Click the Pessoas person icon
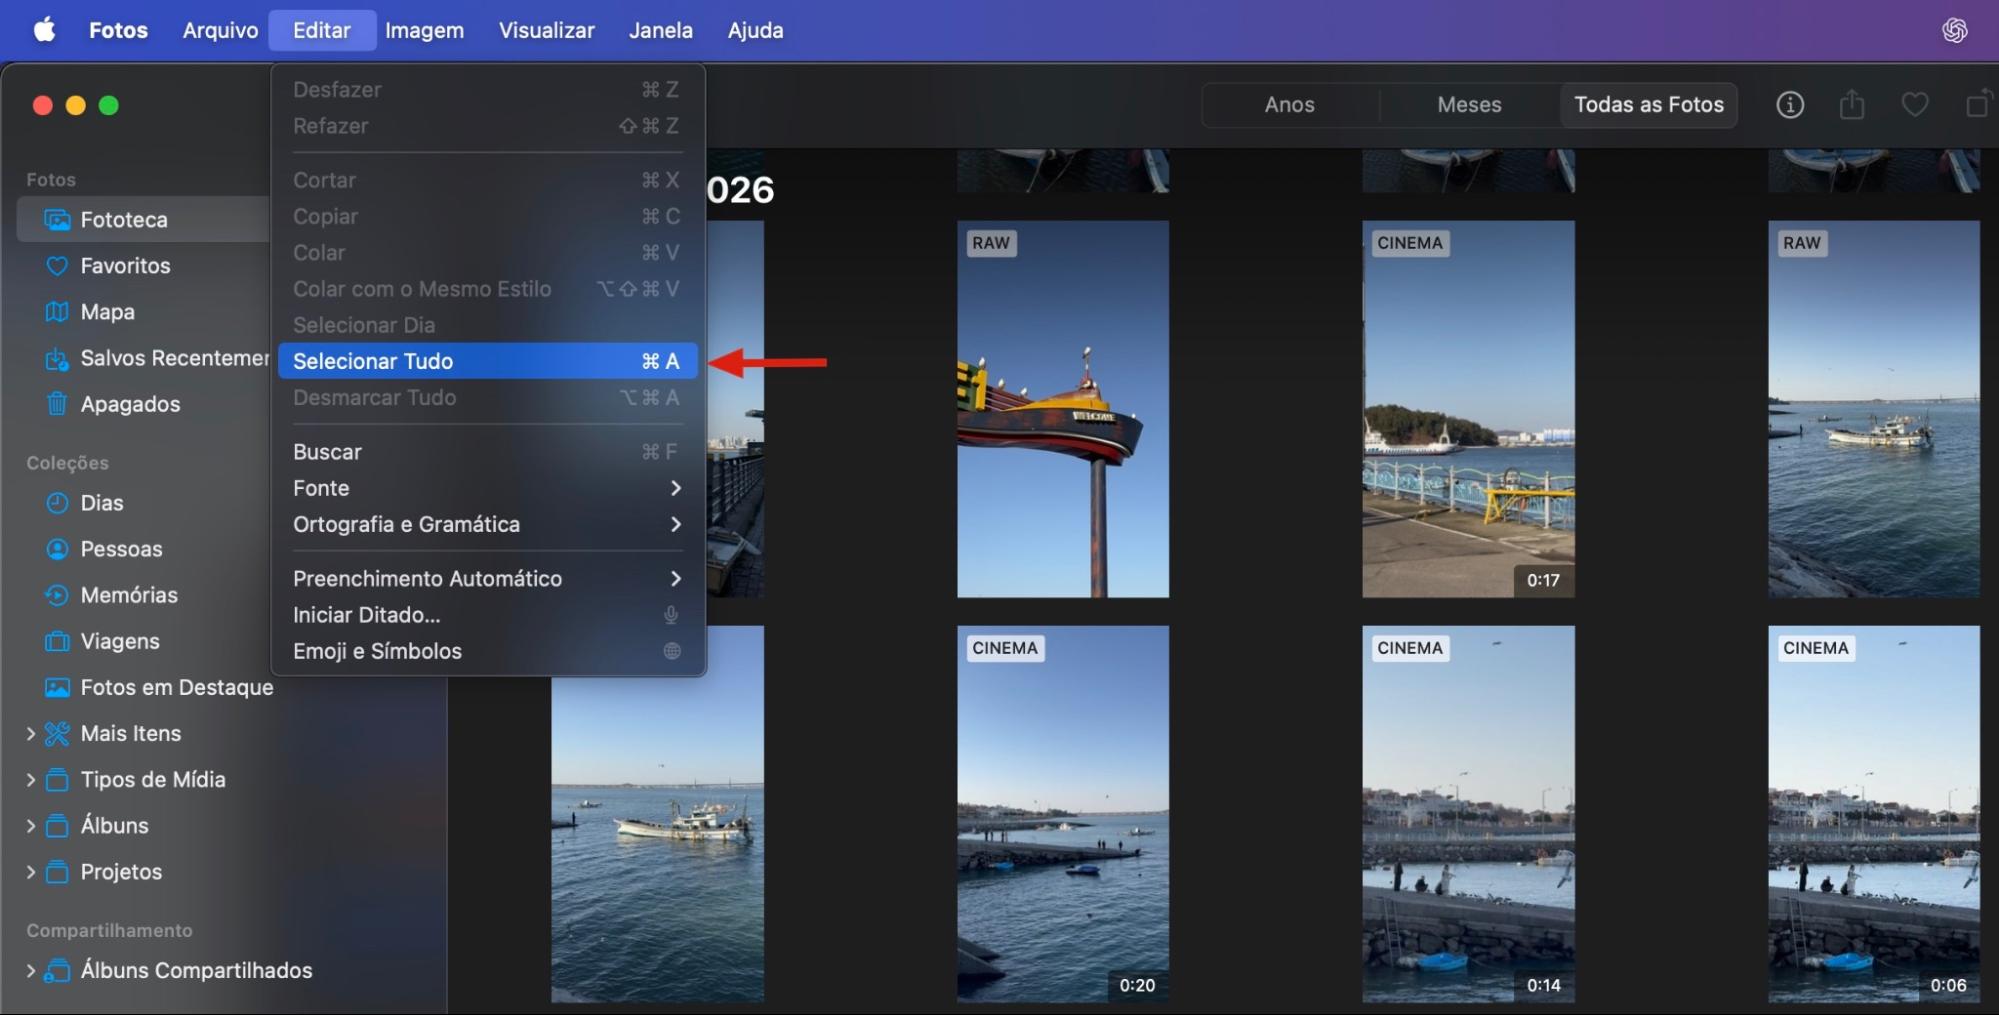This screenshot has height=1015, width=1999. (58, 549)
